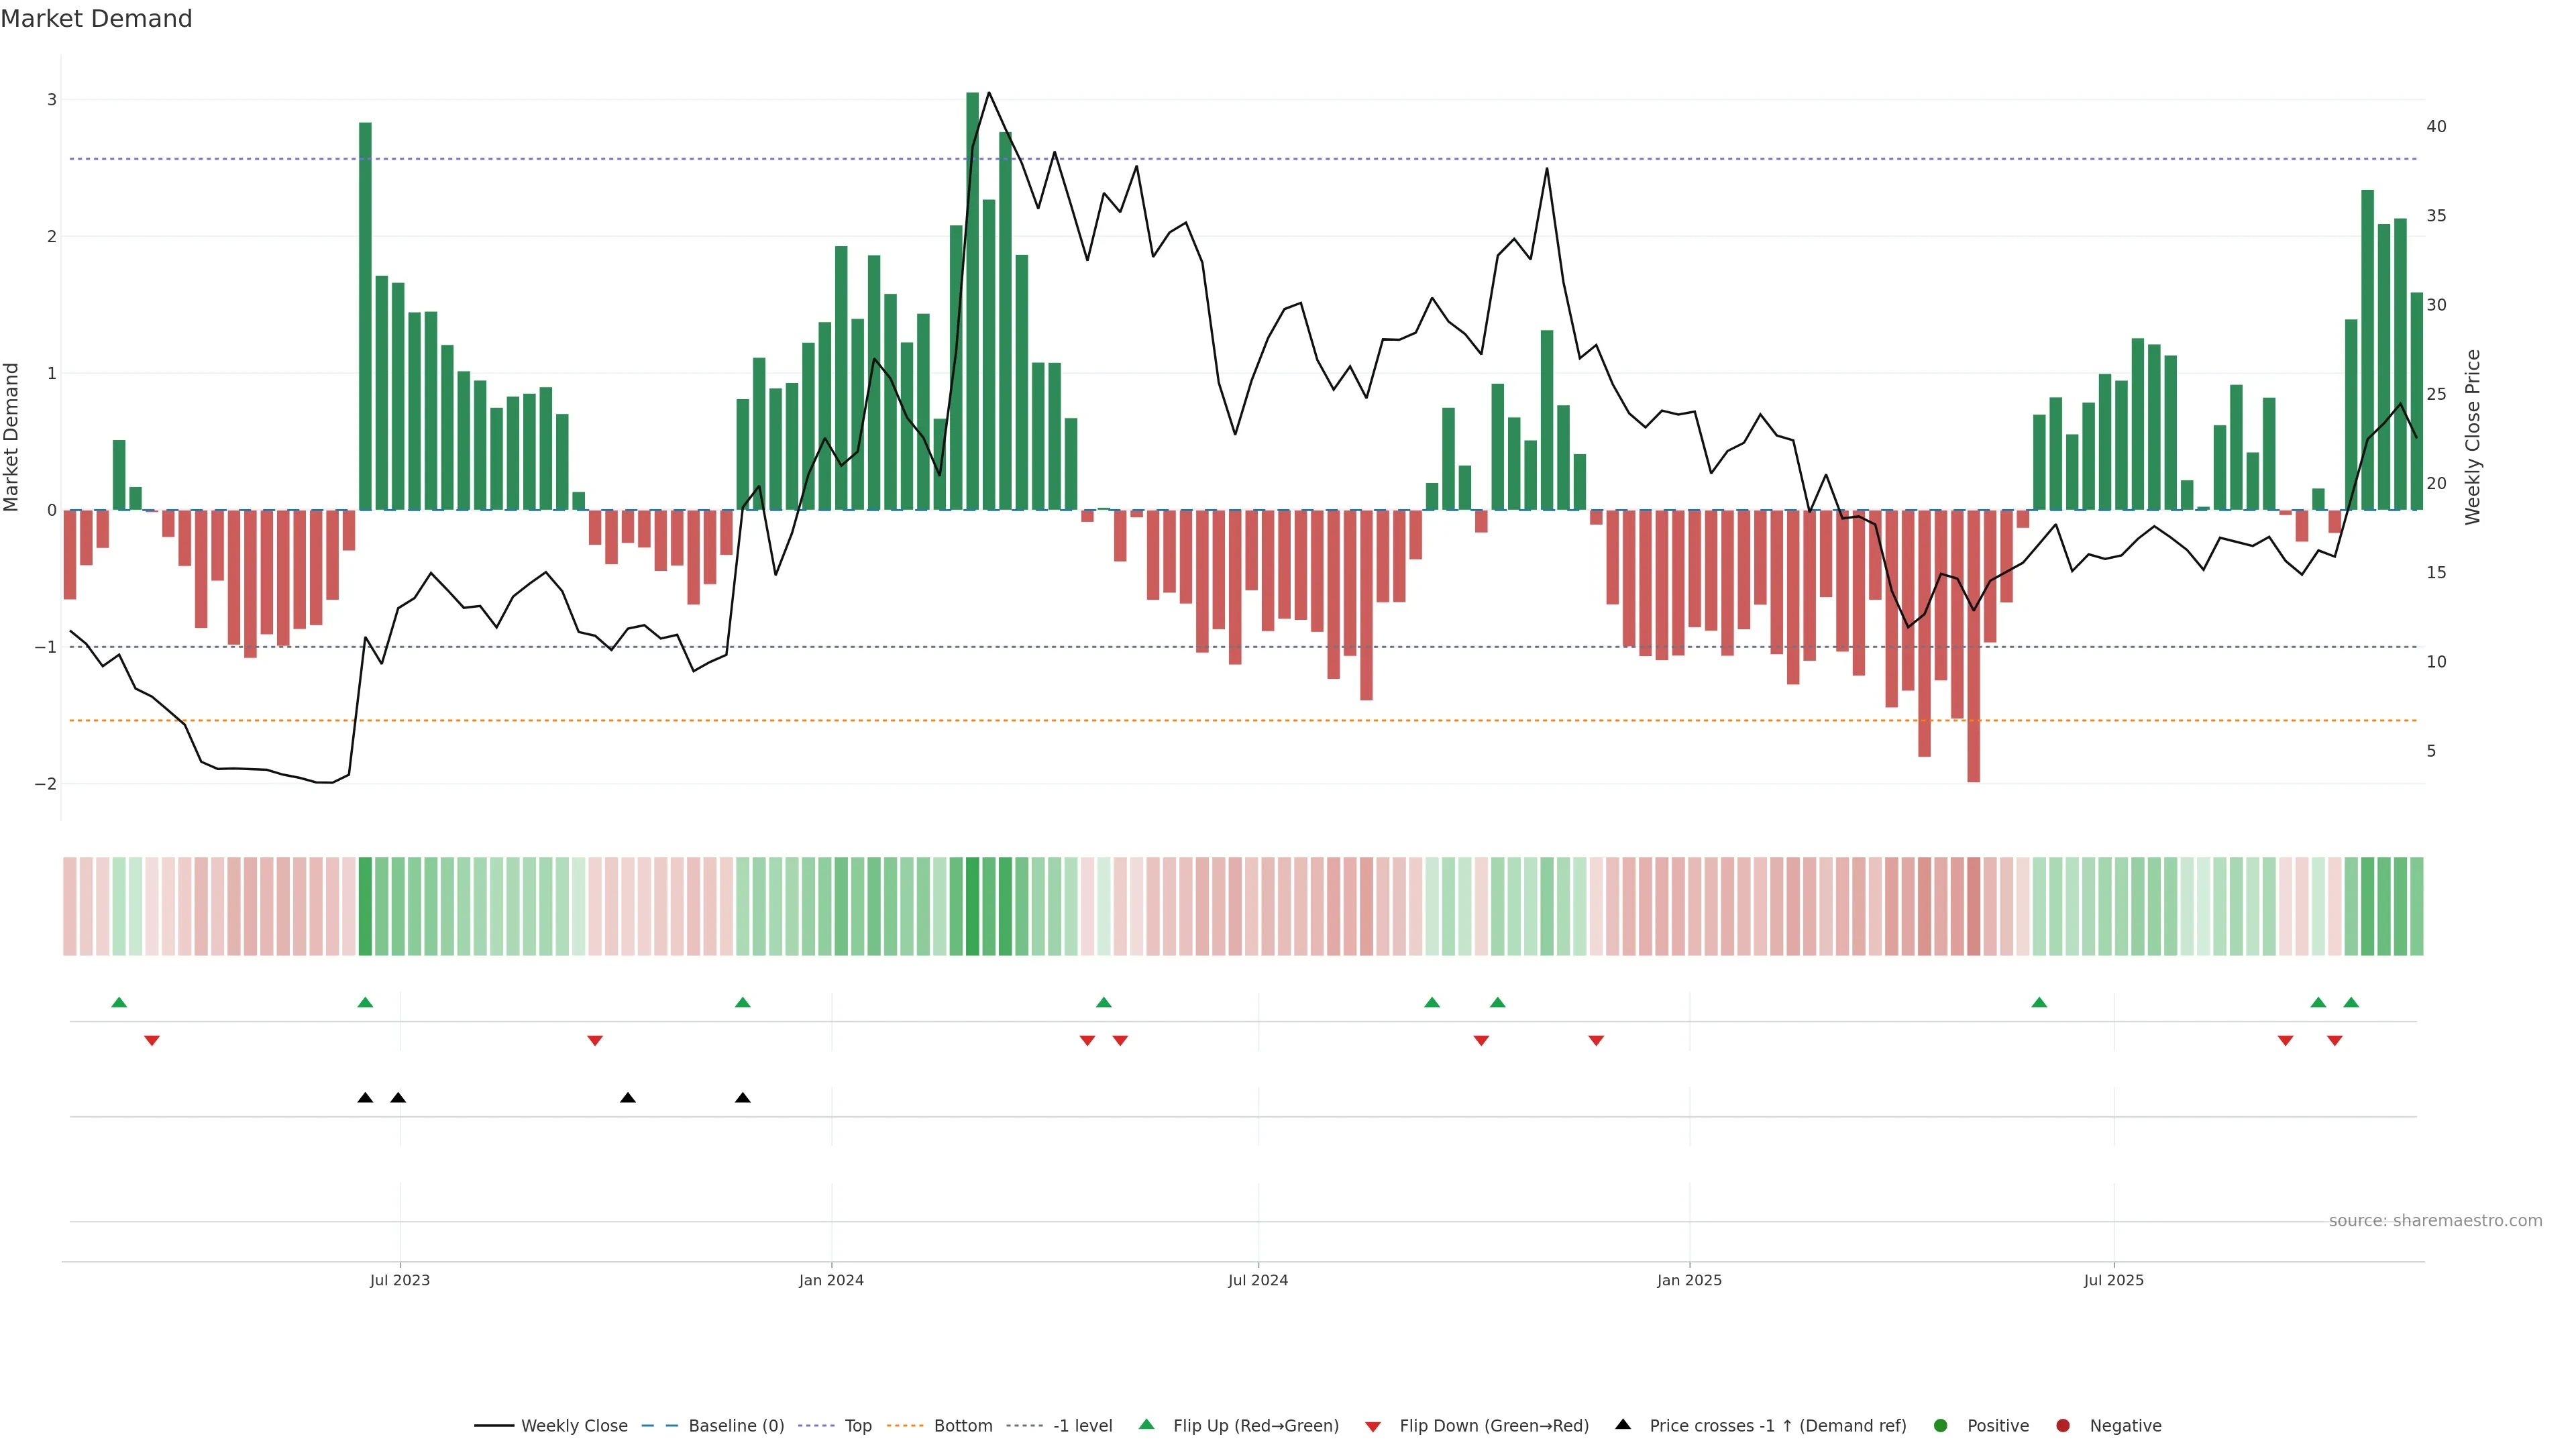Toggle the Weekly Close legend entry
Viewport: 2576px width, 1449px height.
tap(574, 1426)
